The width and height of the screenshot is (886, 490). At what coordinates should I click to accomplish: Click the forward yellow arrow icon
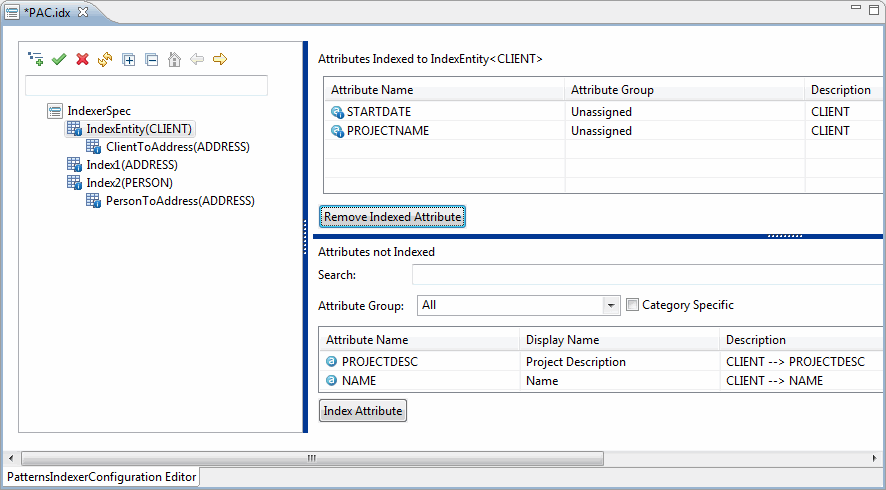[220, 59]
